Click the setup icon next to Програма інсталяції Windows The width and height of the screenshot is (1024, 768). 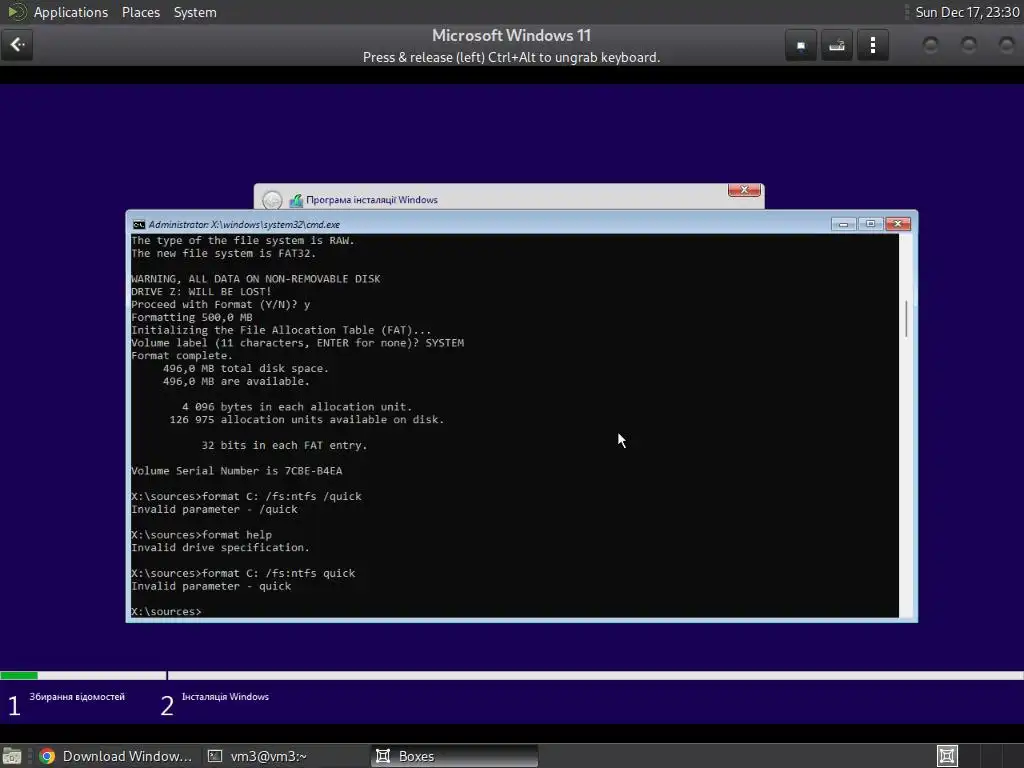pos(296,200)
